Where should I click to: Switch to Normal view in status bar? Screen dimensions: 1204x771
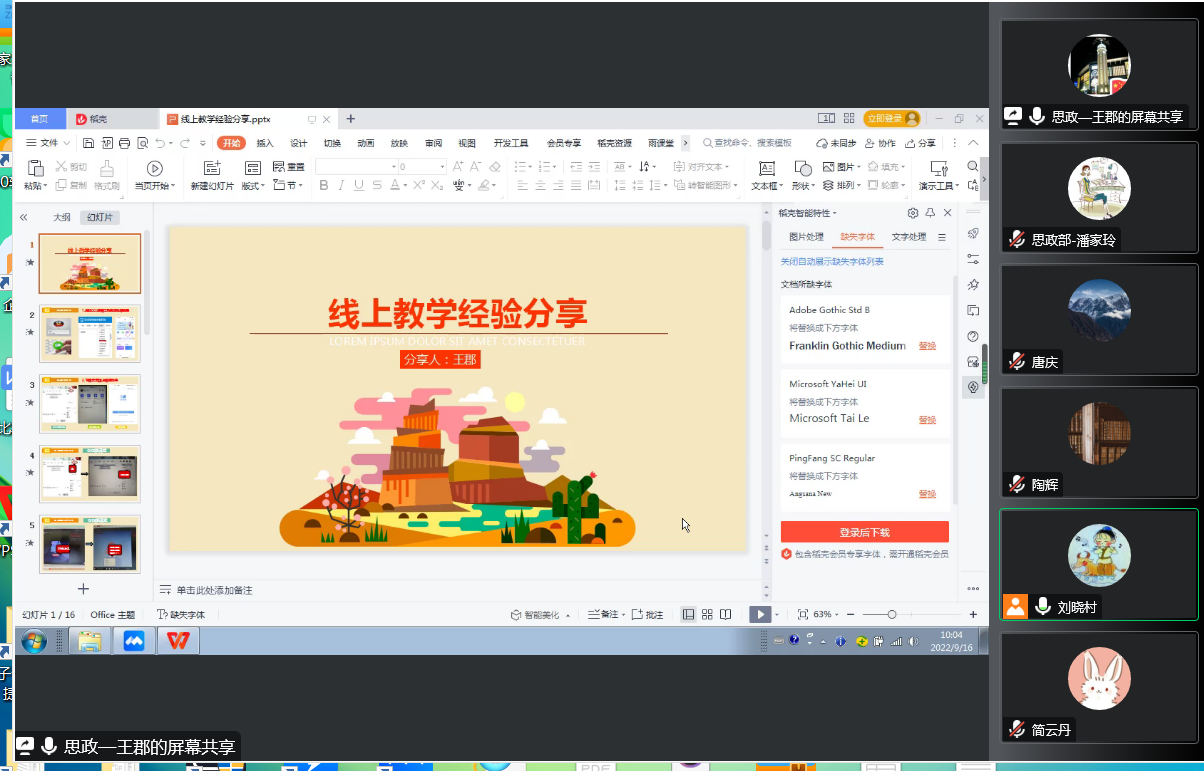[689, 615]
